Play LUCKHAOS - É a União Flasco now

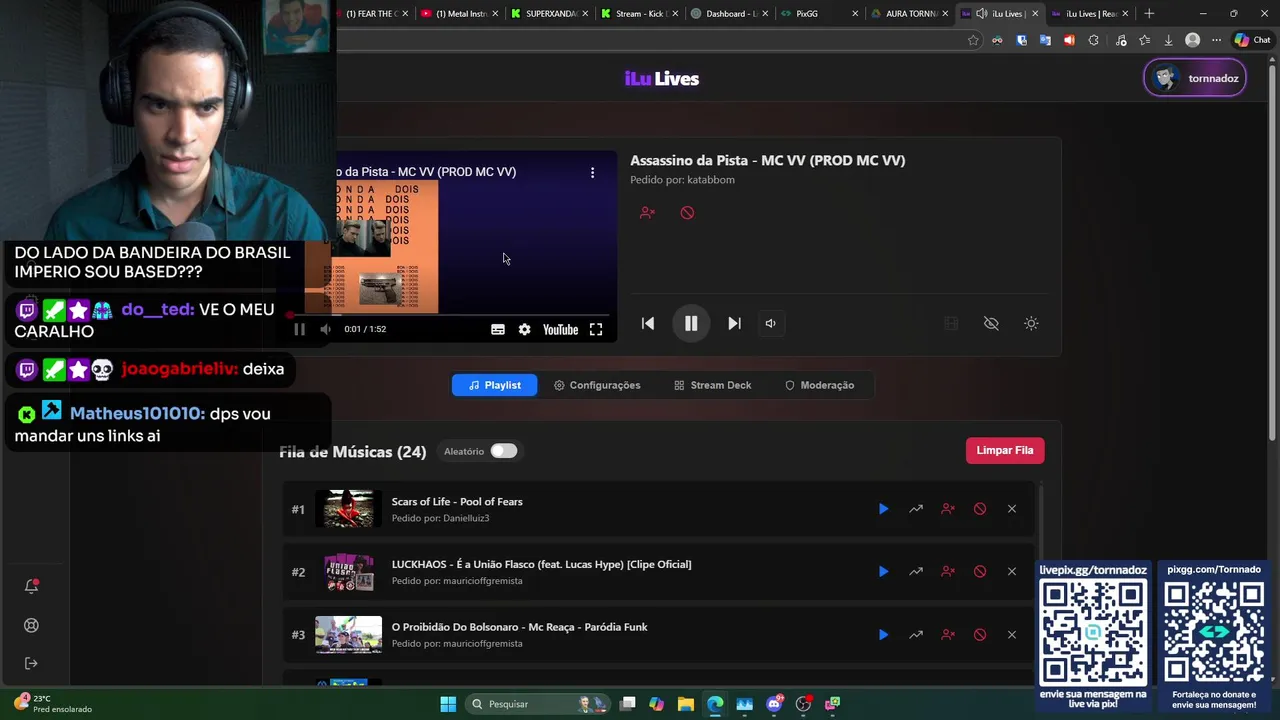point(883,572)
